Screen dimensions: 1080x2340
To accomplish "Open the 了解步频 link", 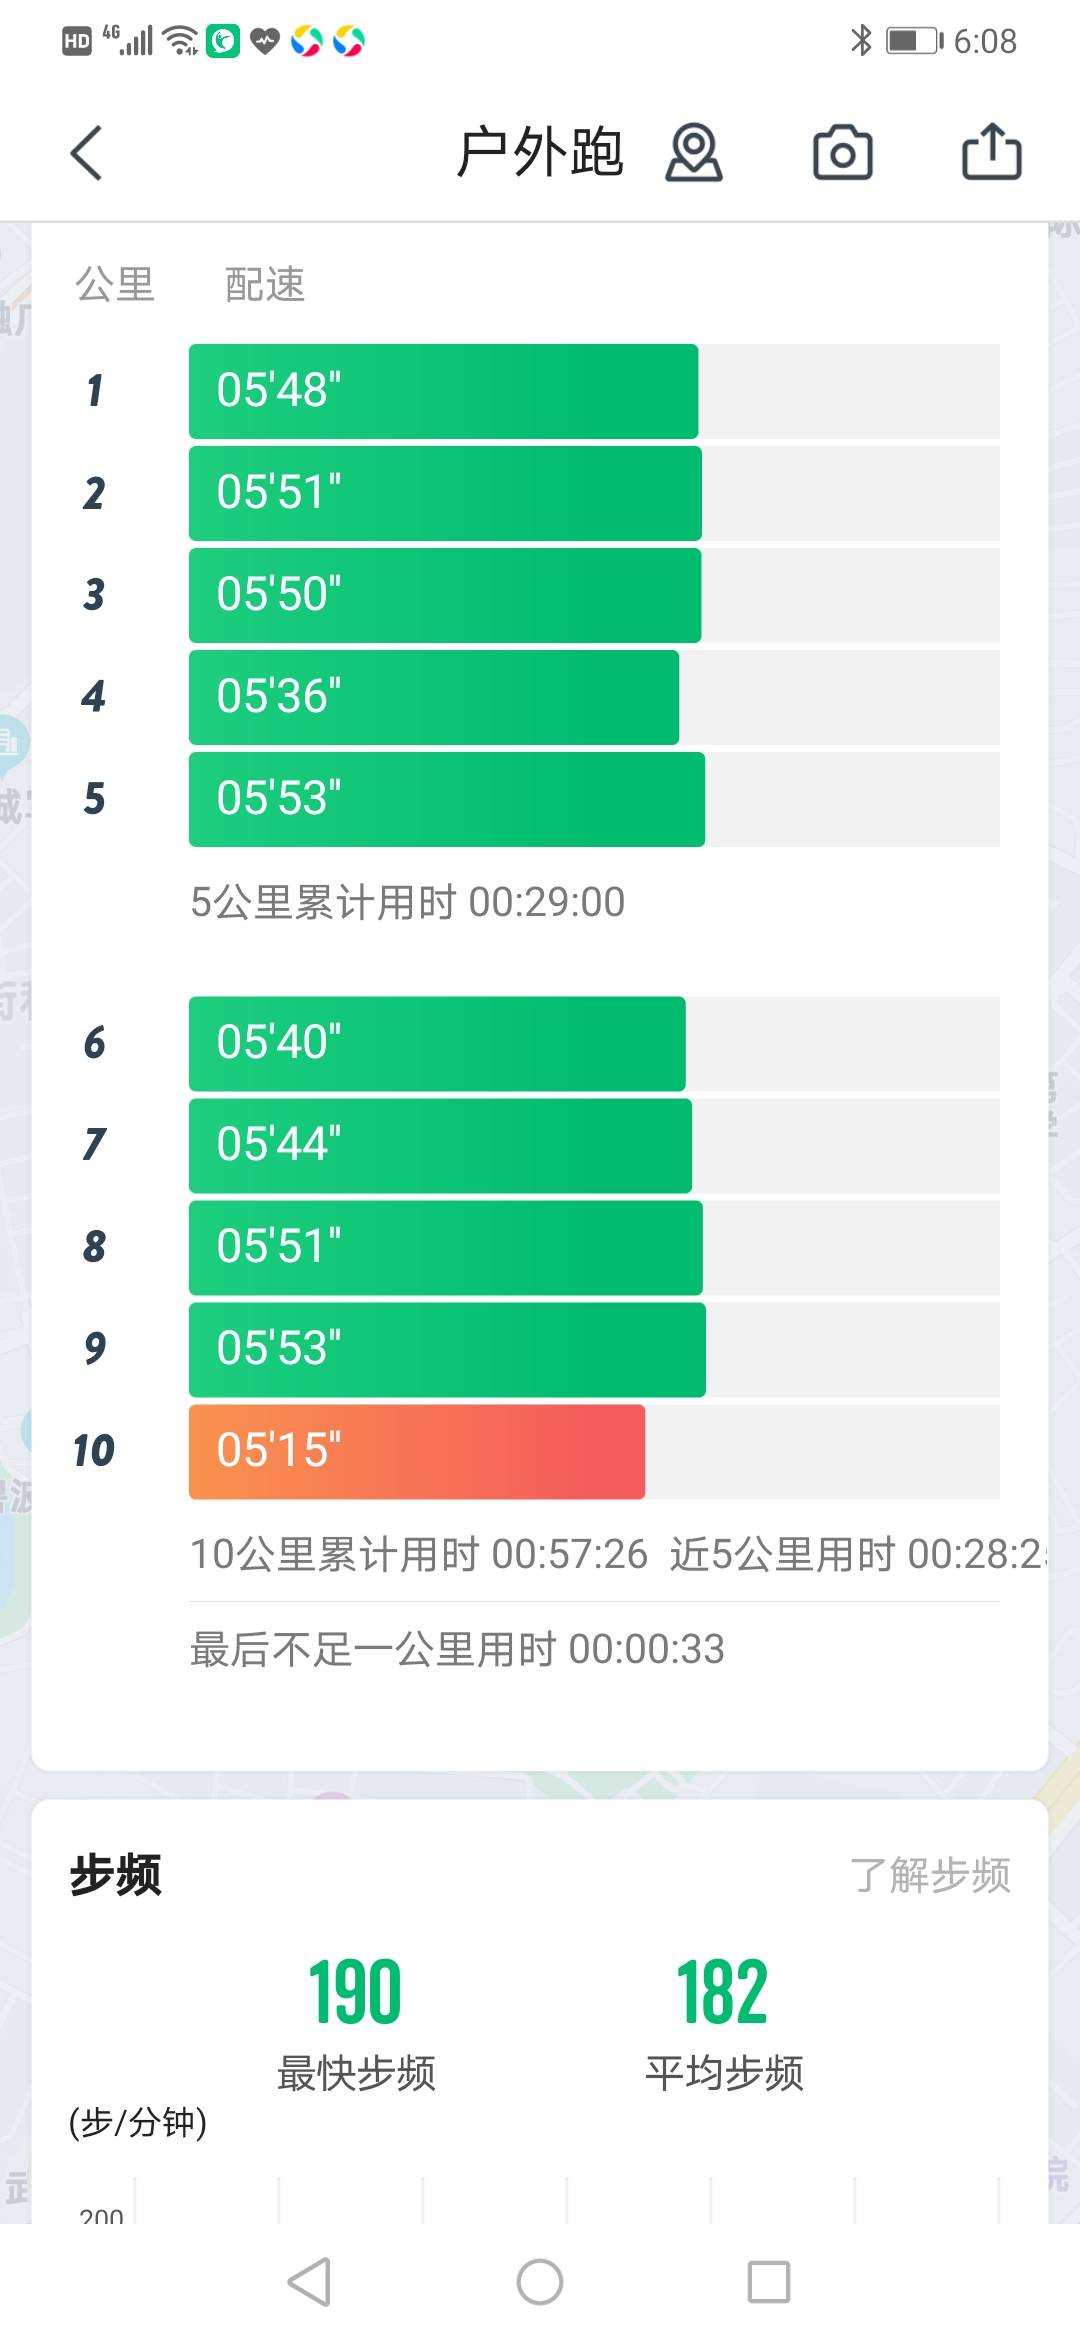I will click(930, 1875).
